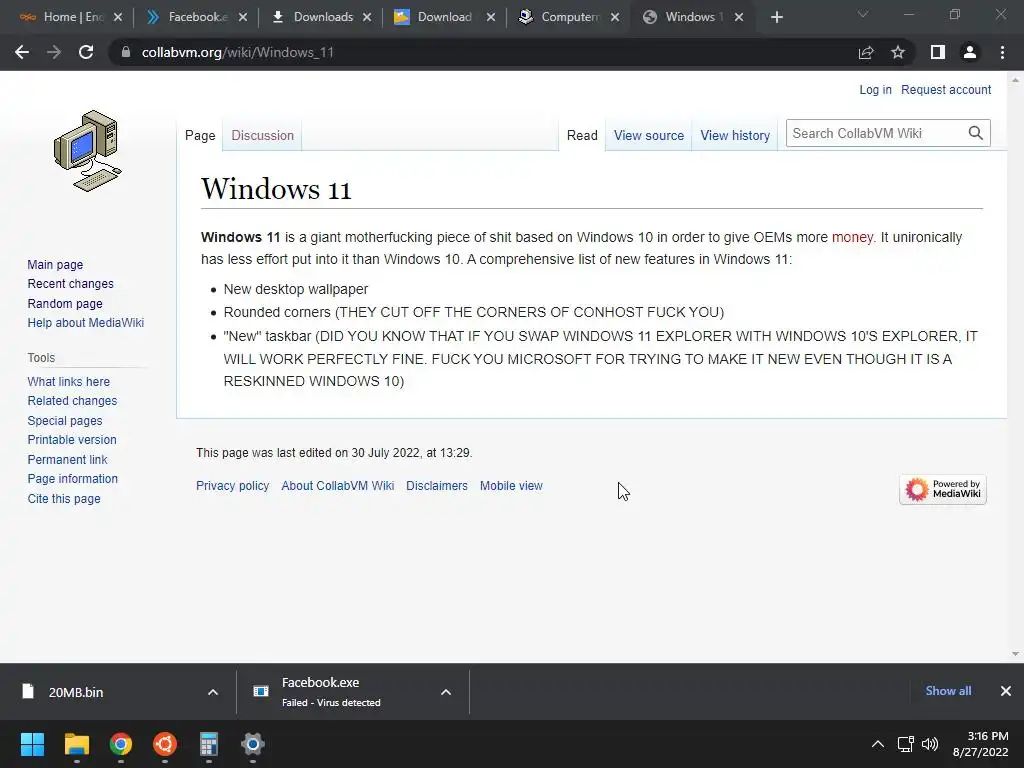Go to Main page in sidebar
The image size is (1024, 768).
[55, 264]
